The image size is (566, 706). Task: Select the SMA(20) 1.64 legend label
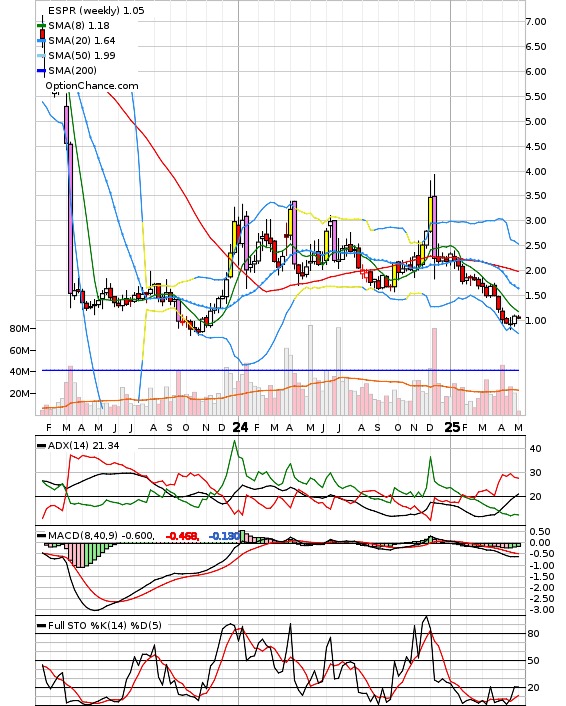tap(82, 41)
